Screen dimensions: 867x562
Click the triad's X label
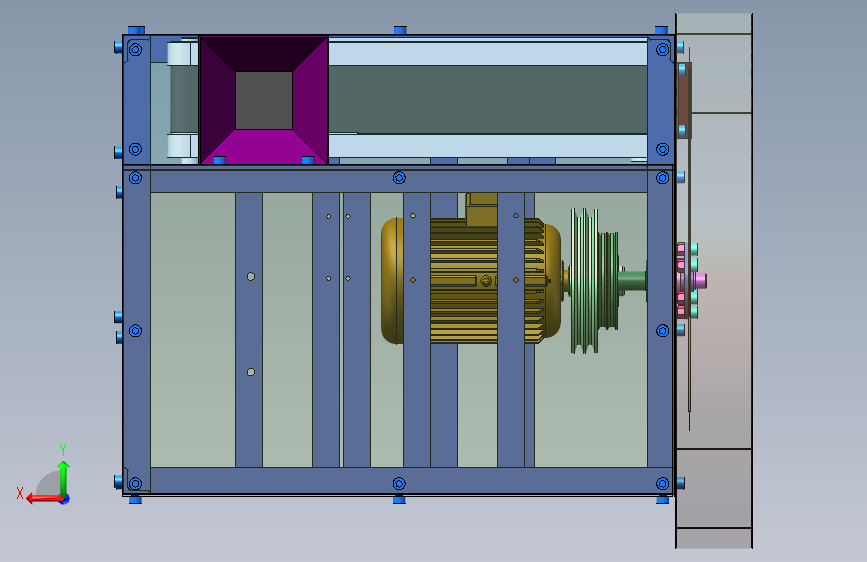point(20,493)
